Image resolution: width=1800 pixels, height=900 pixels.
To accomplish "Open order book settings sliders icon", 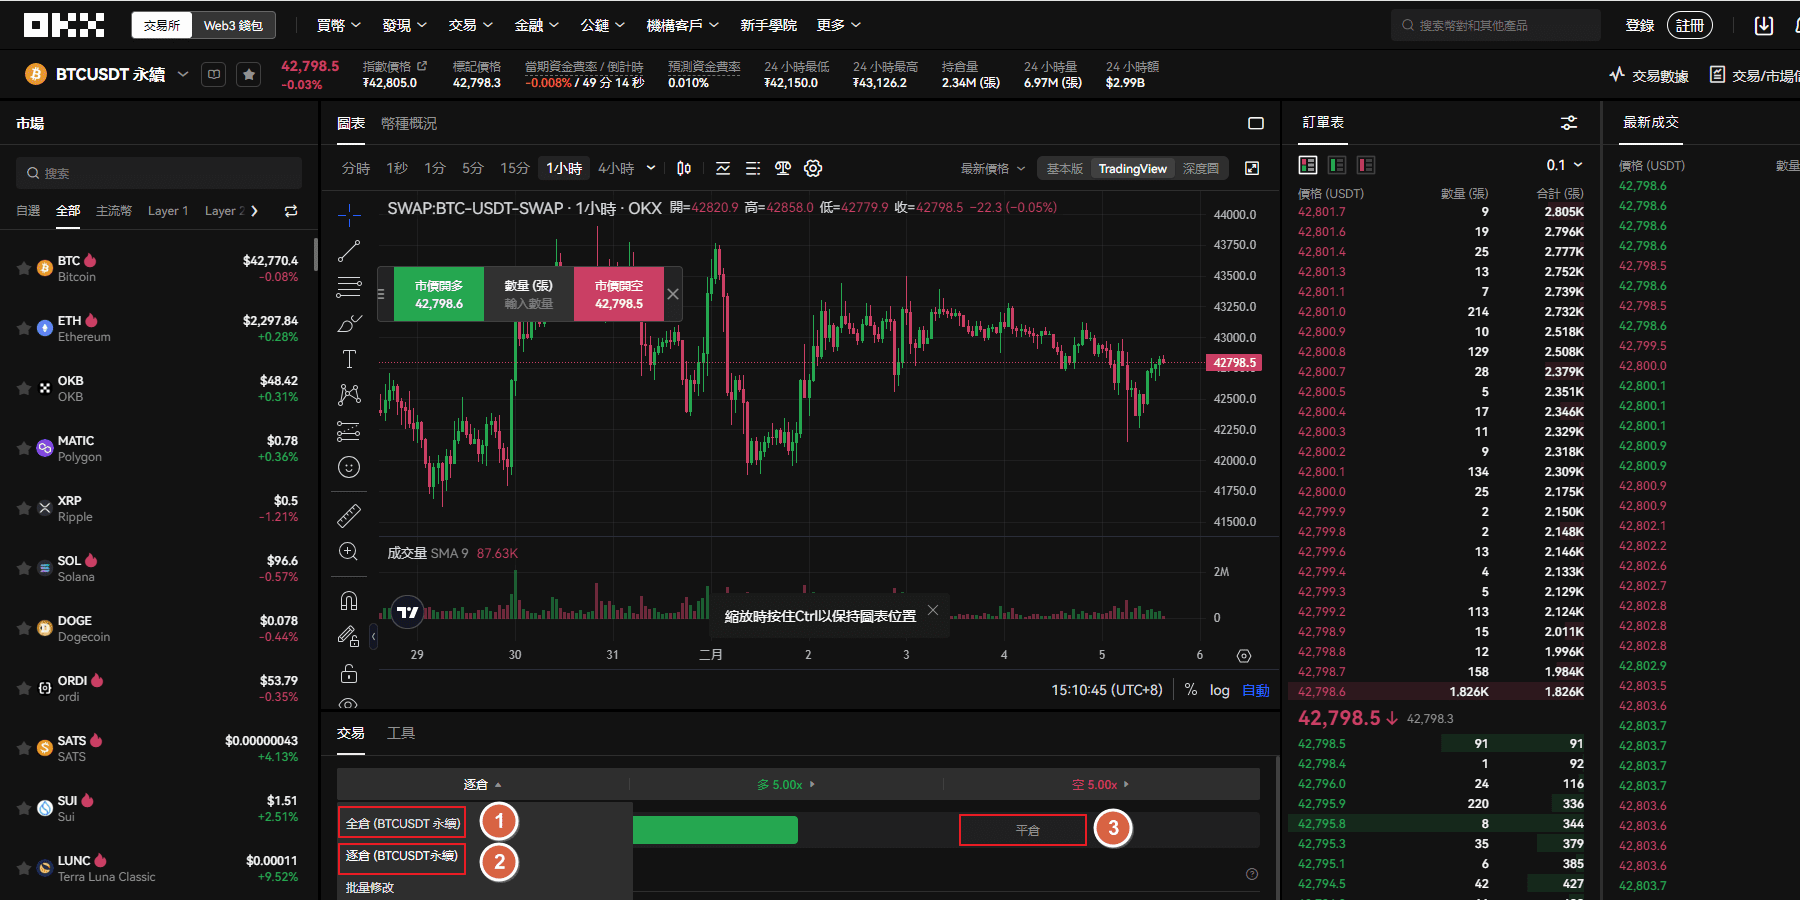I will 1569,123.
